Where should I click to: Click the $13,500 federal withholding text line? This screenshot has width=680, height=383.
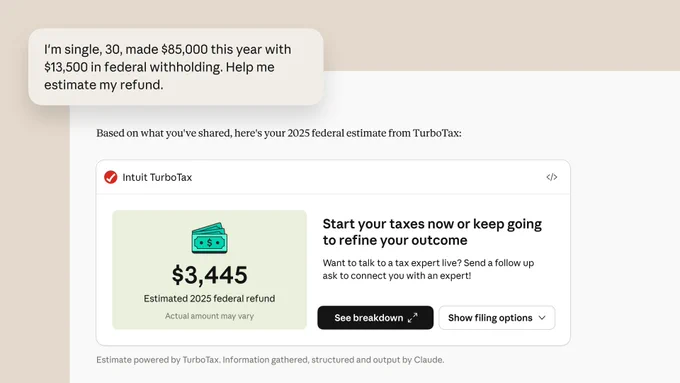point(159,67)
